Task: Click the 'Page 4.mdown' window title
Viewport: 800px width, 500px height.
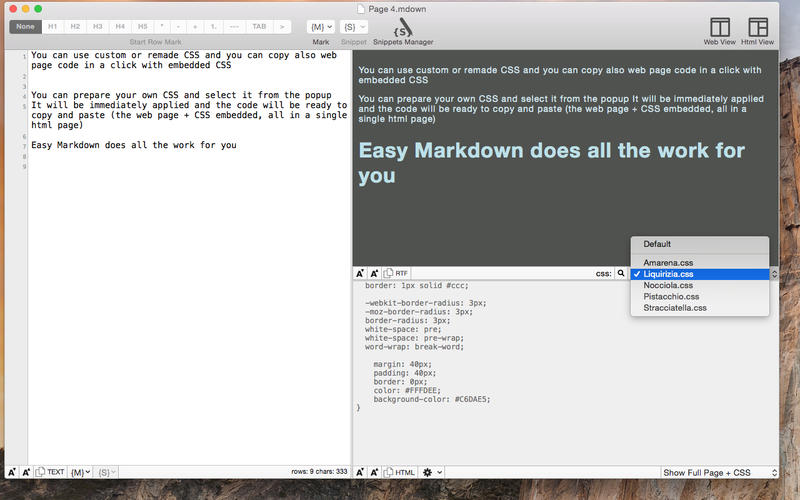Action: [397, 9]
